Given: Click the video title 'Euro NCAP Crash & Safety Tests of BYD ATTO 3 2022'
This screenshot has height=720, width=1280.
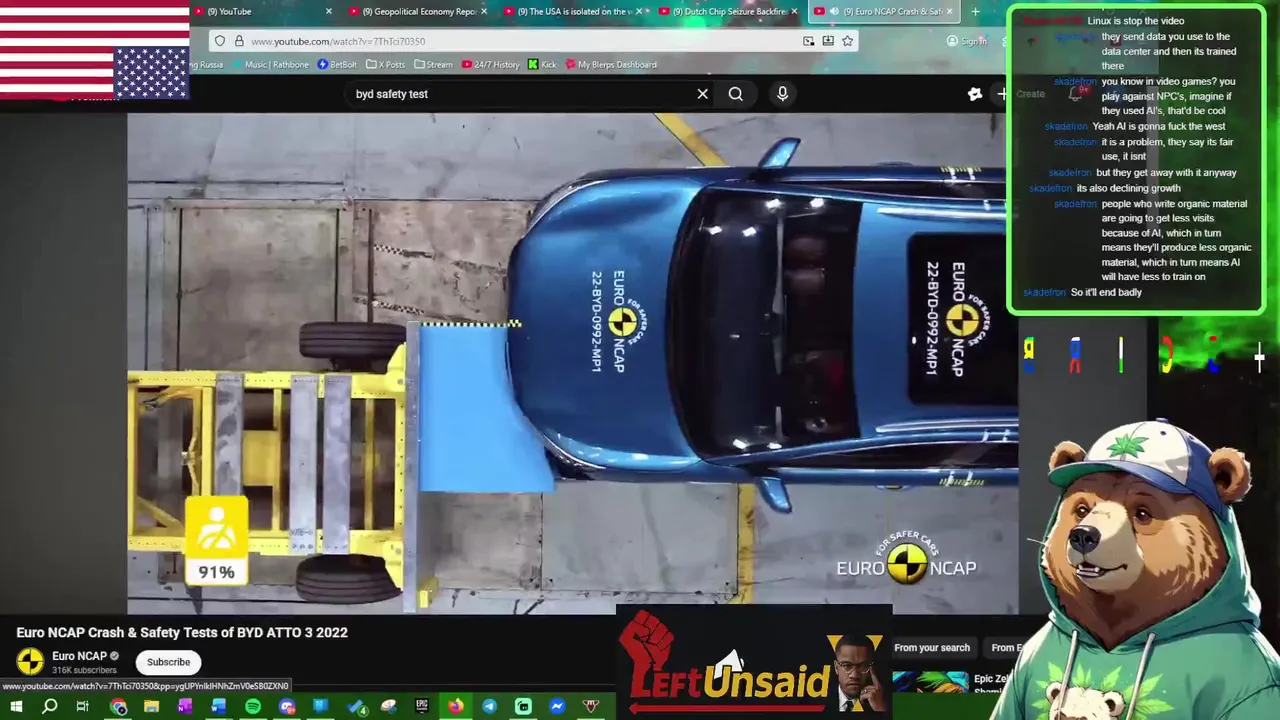Looking at the screenshot, I should coord(182,632).
